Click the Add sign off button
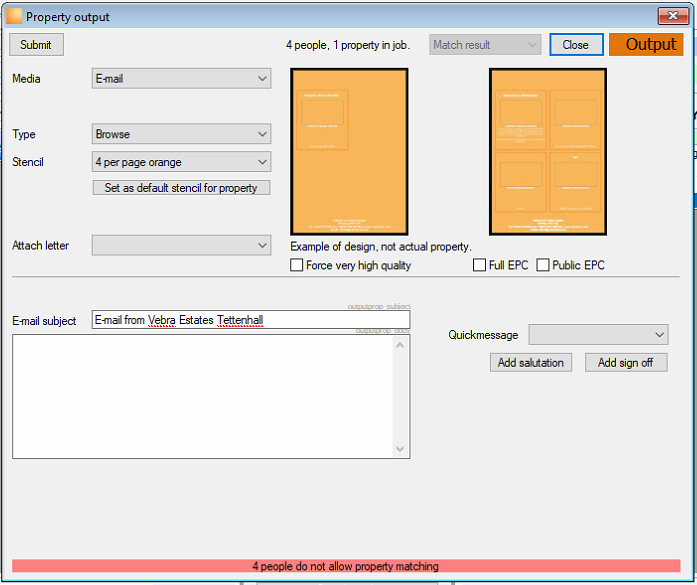 click(x=626, y=362)
